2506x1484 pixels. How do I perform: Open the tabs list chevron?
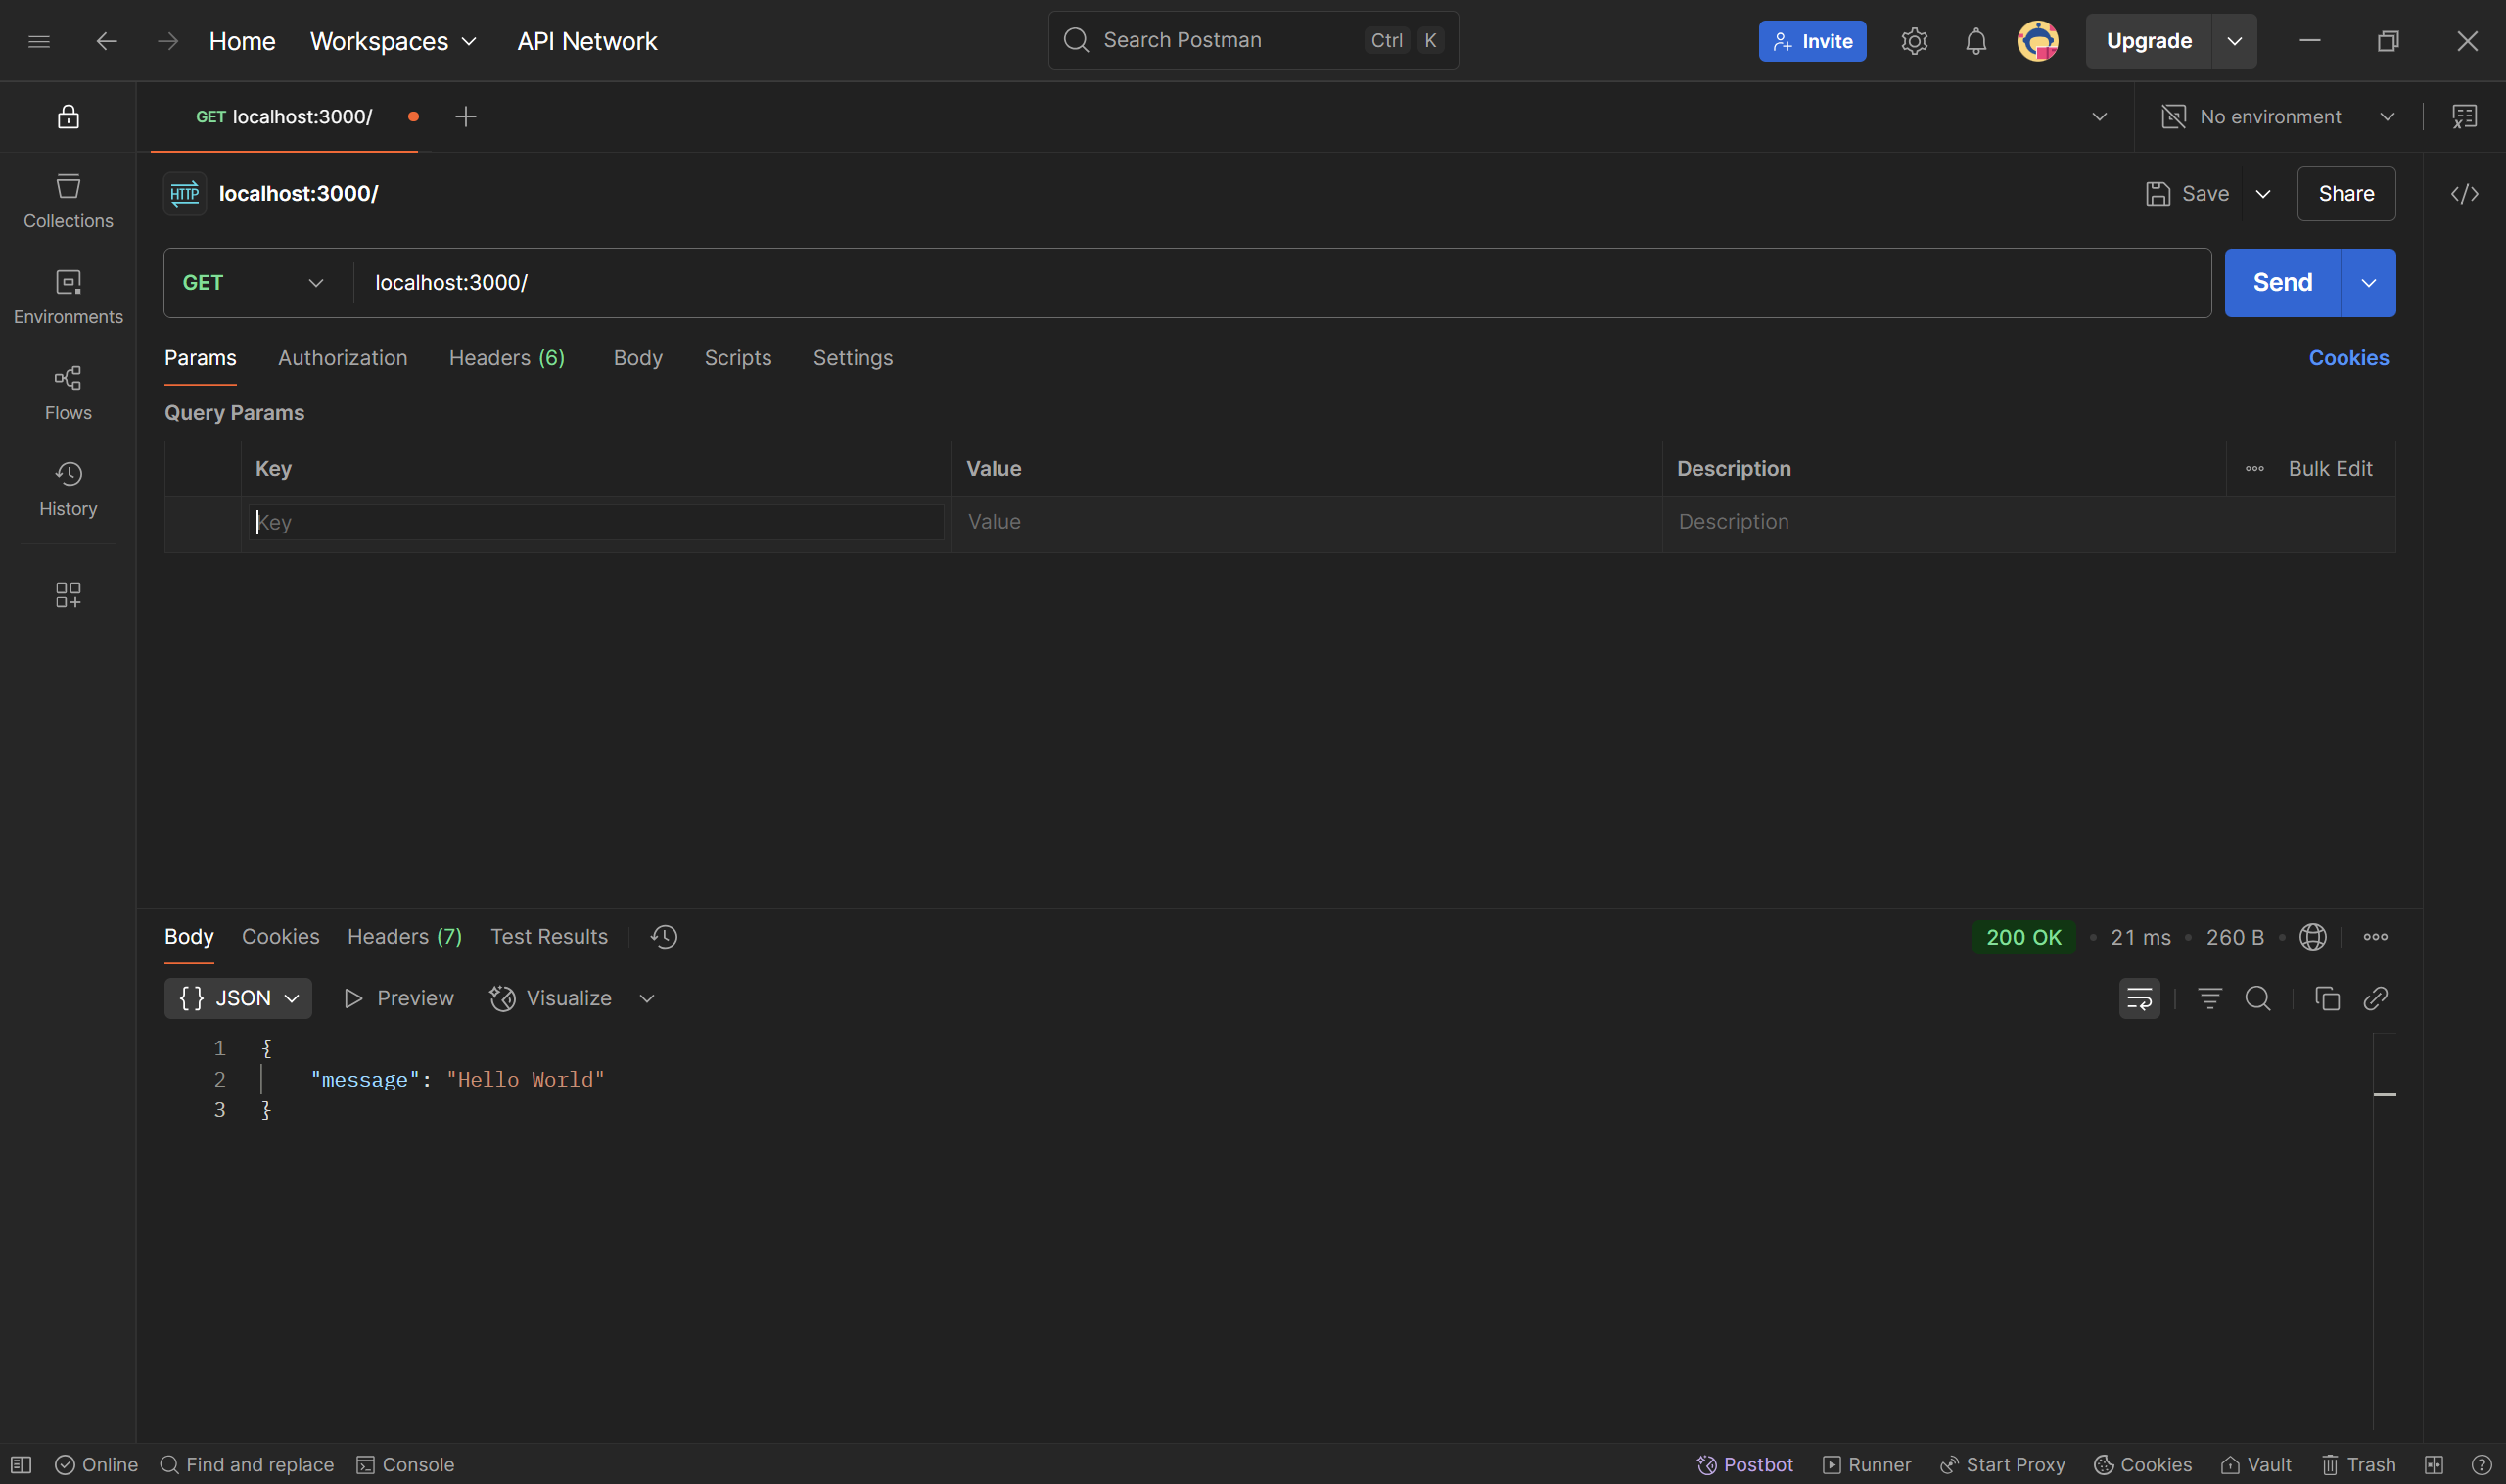pyautogui.click(x=2099, y=116)
